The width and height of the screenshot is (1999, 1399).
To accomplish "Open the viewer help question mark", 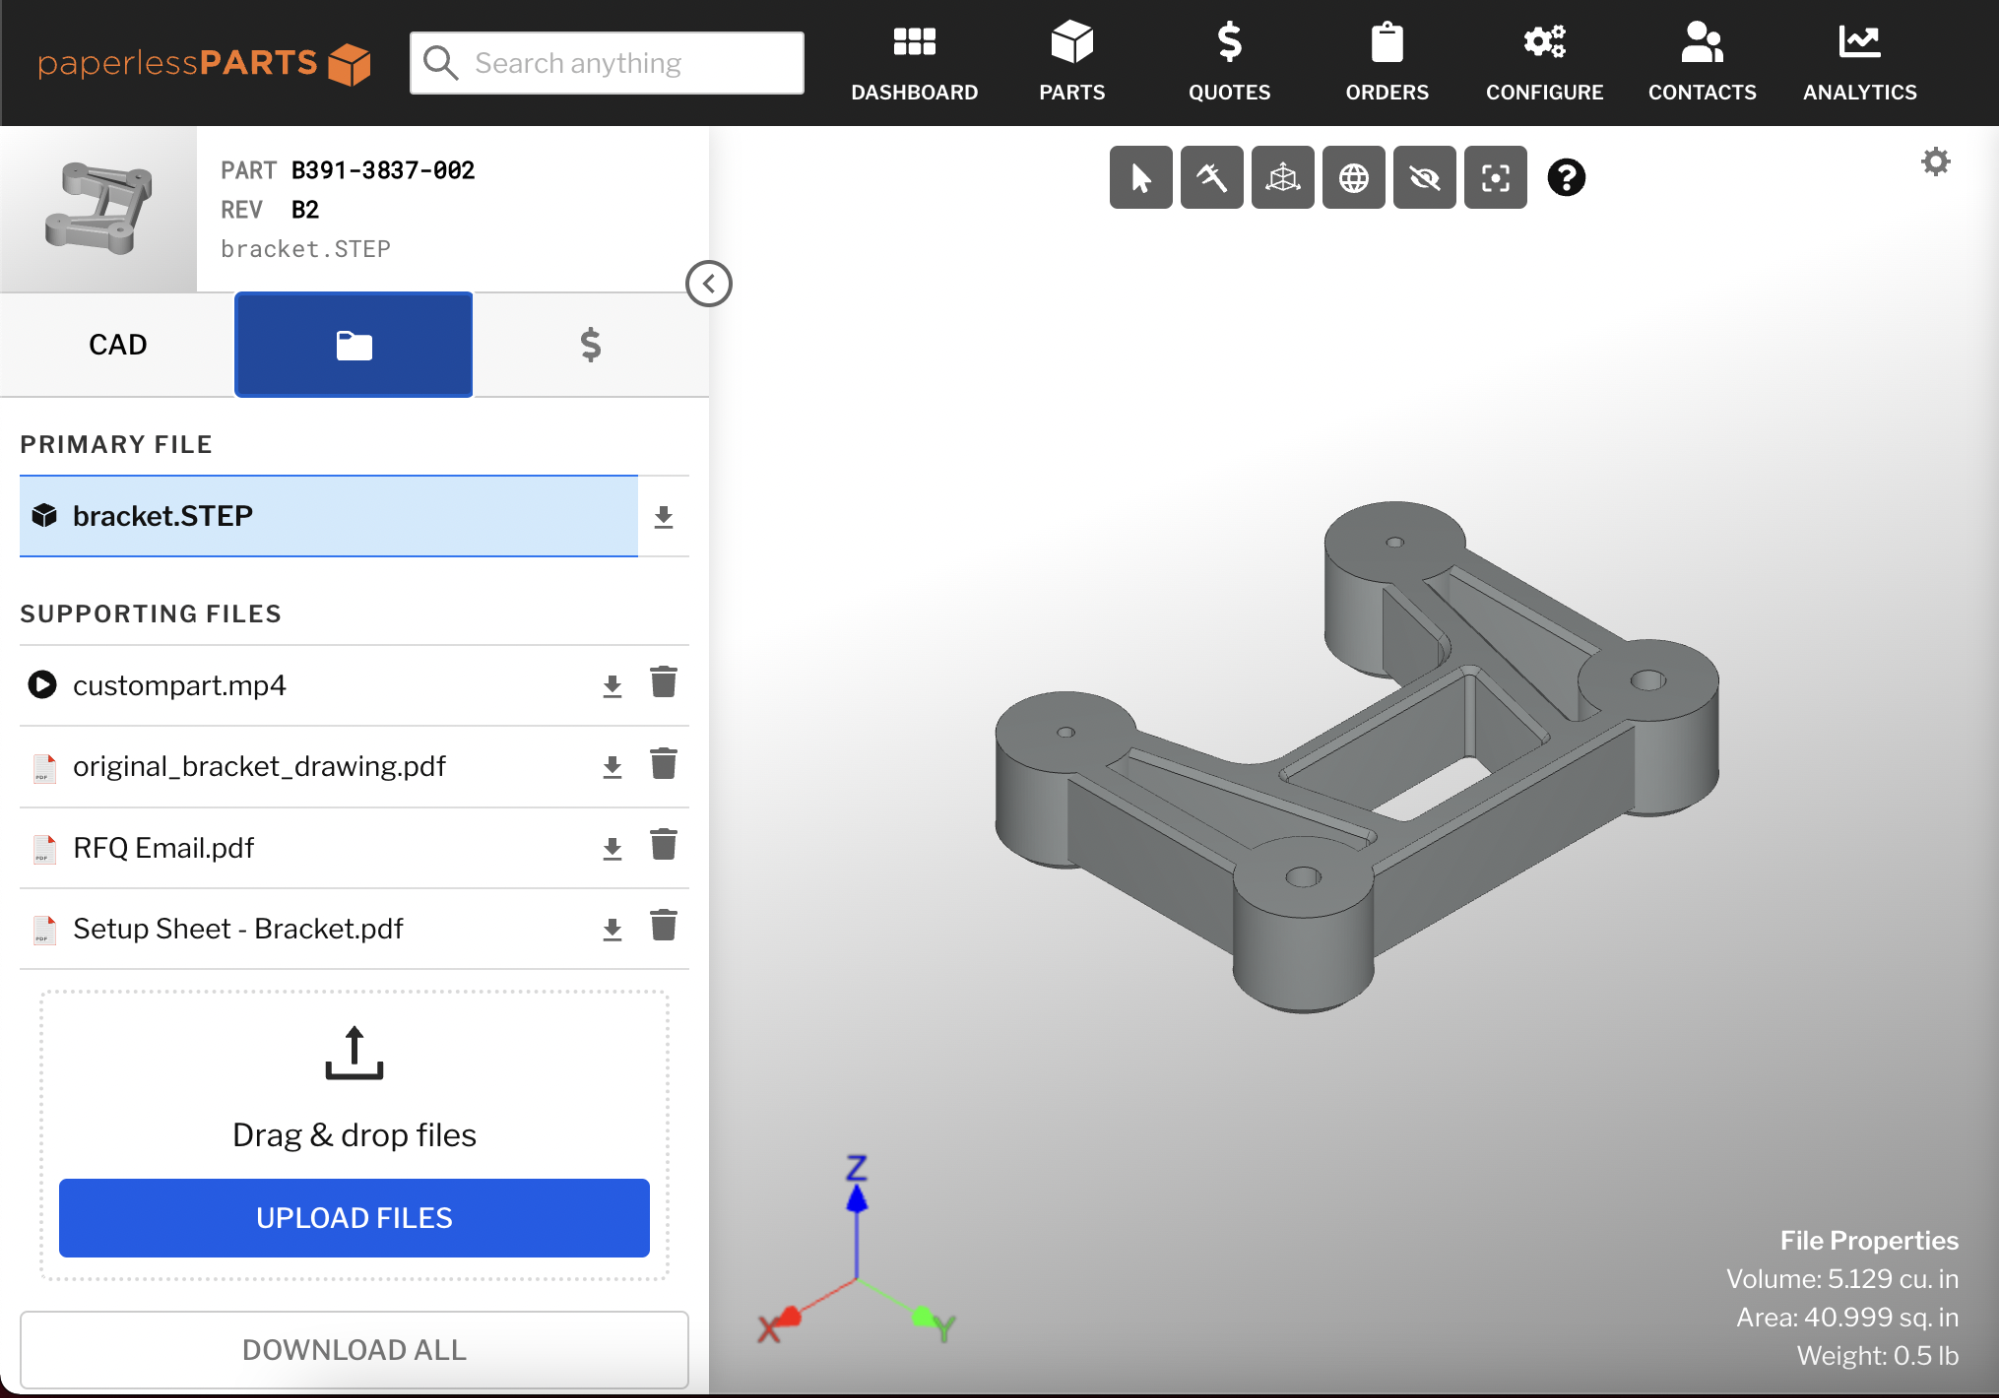I will tap(1566, 178).
